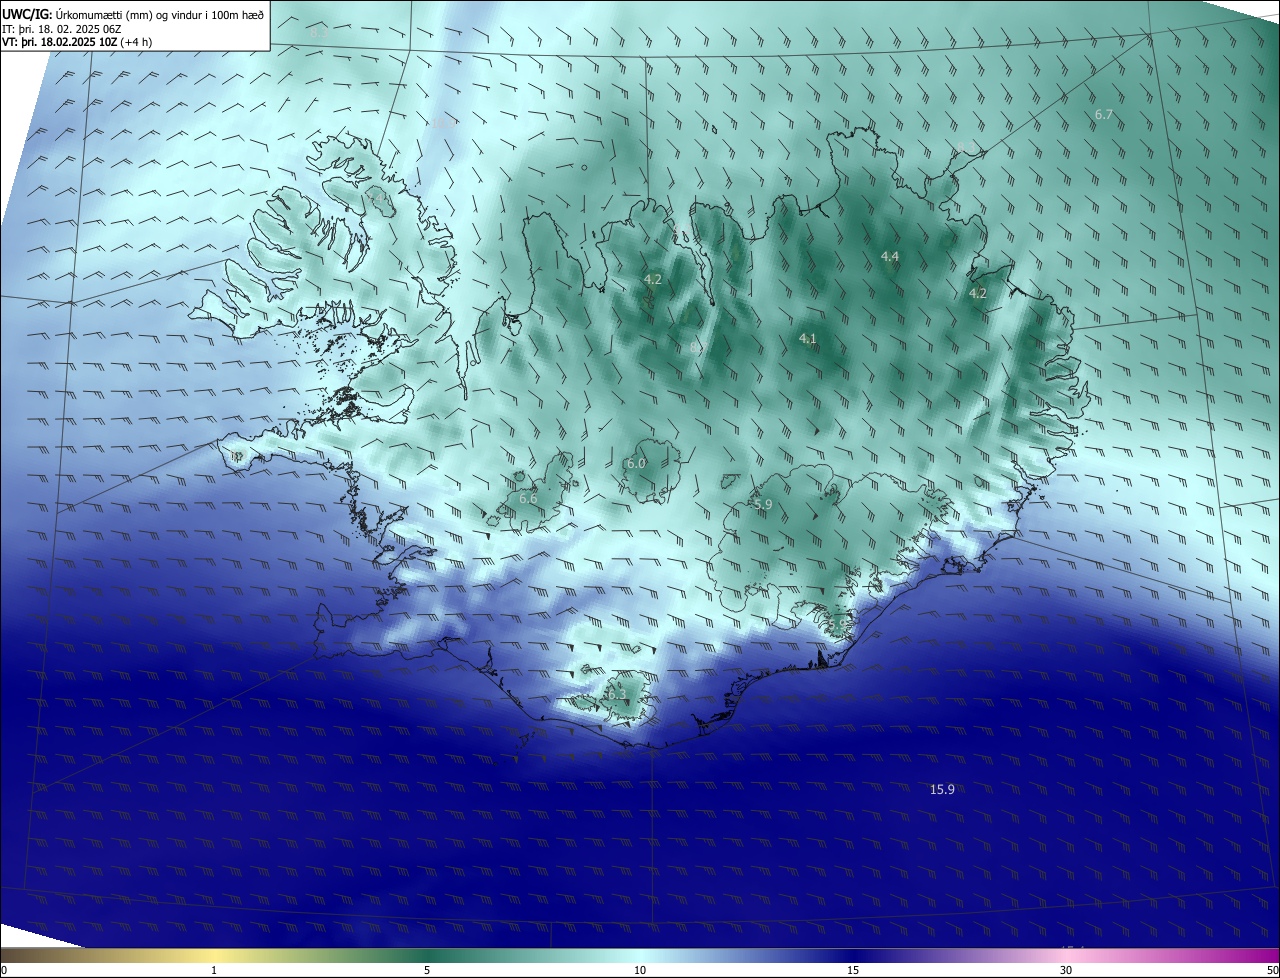Image resolution: width=1280 pixels, height=978 pixels.
Task: Click the "50" tick on the color scale
Action: [1272, 970]
